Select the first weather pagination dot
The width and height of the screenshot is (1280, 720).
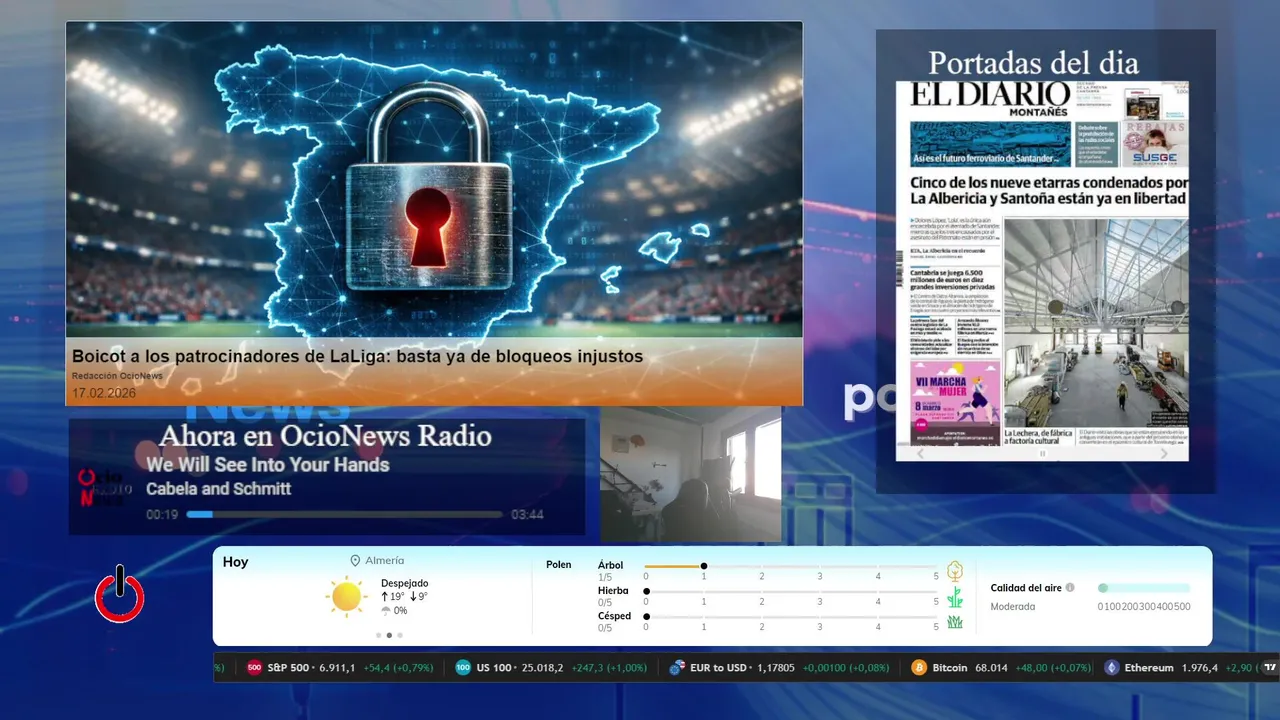click(x=378, y=635)
